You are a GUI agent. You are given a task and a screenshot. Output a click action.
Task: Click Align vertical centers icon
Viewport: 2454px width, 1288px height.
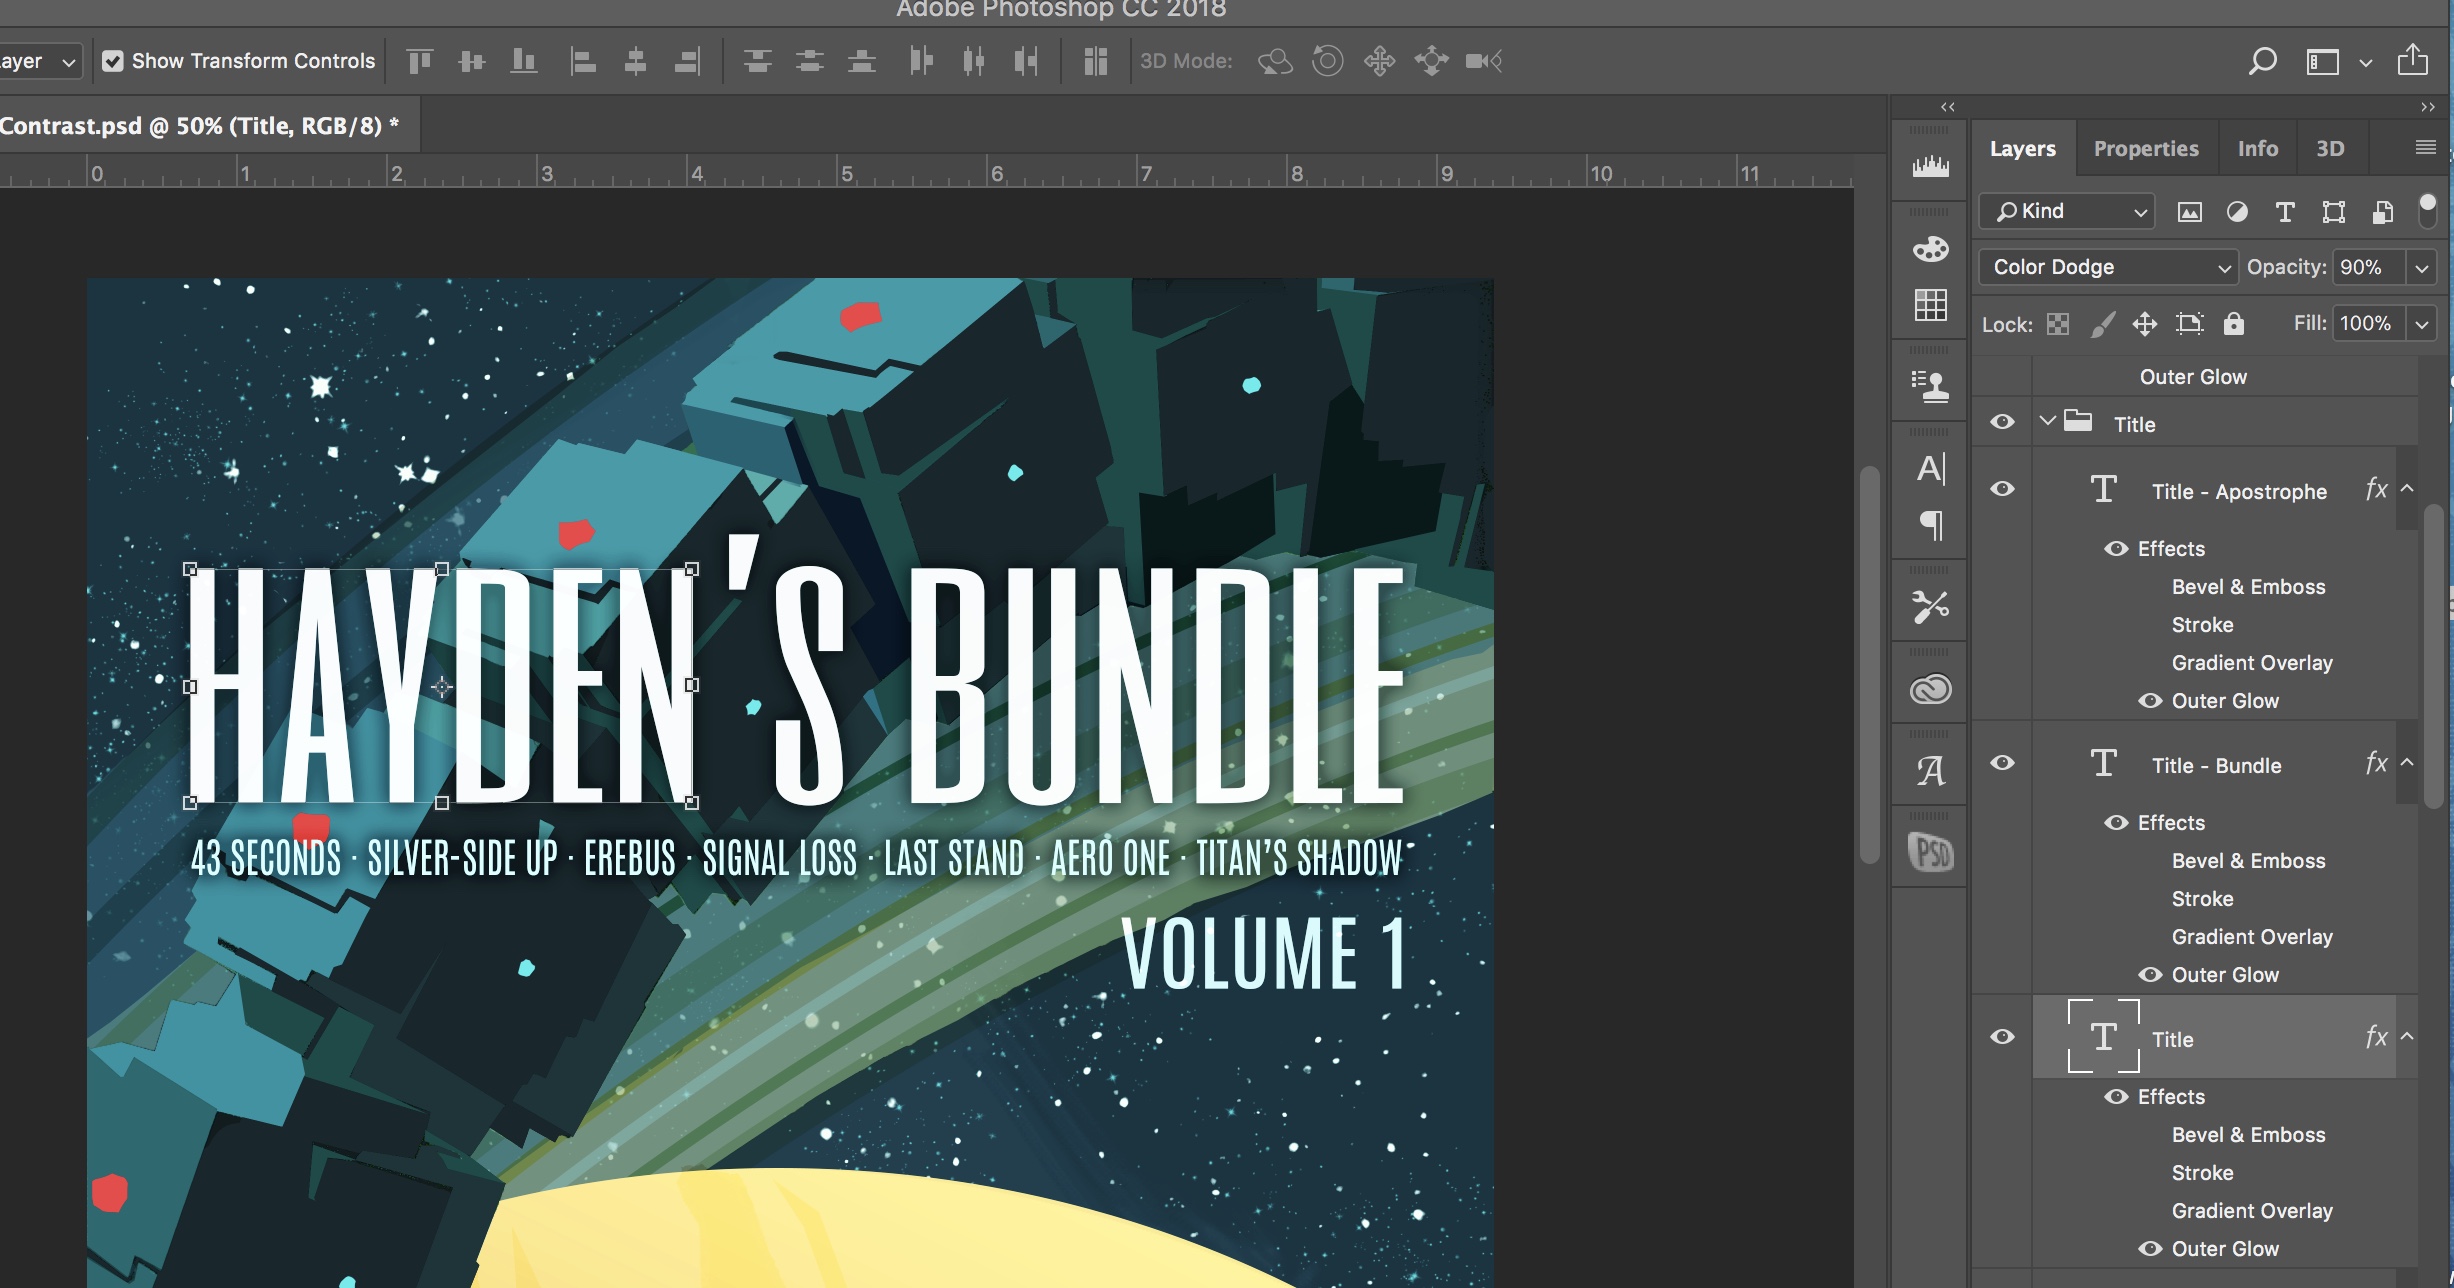pos(471,61)
